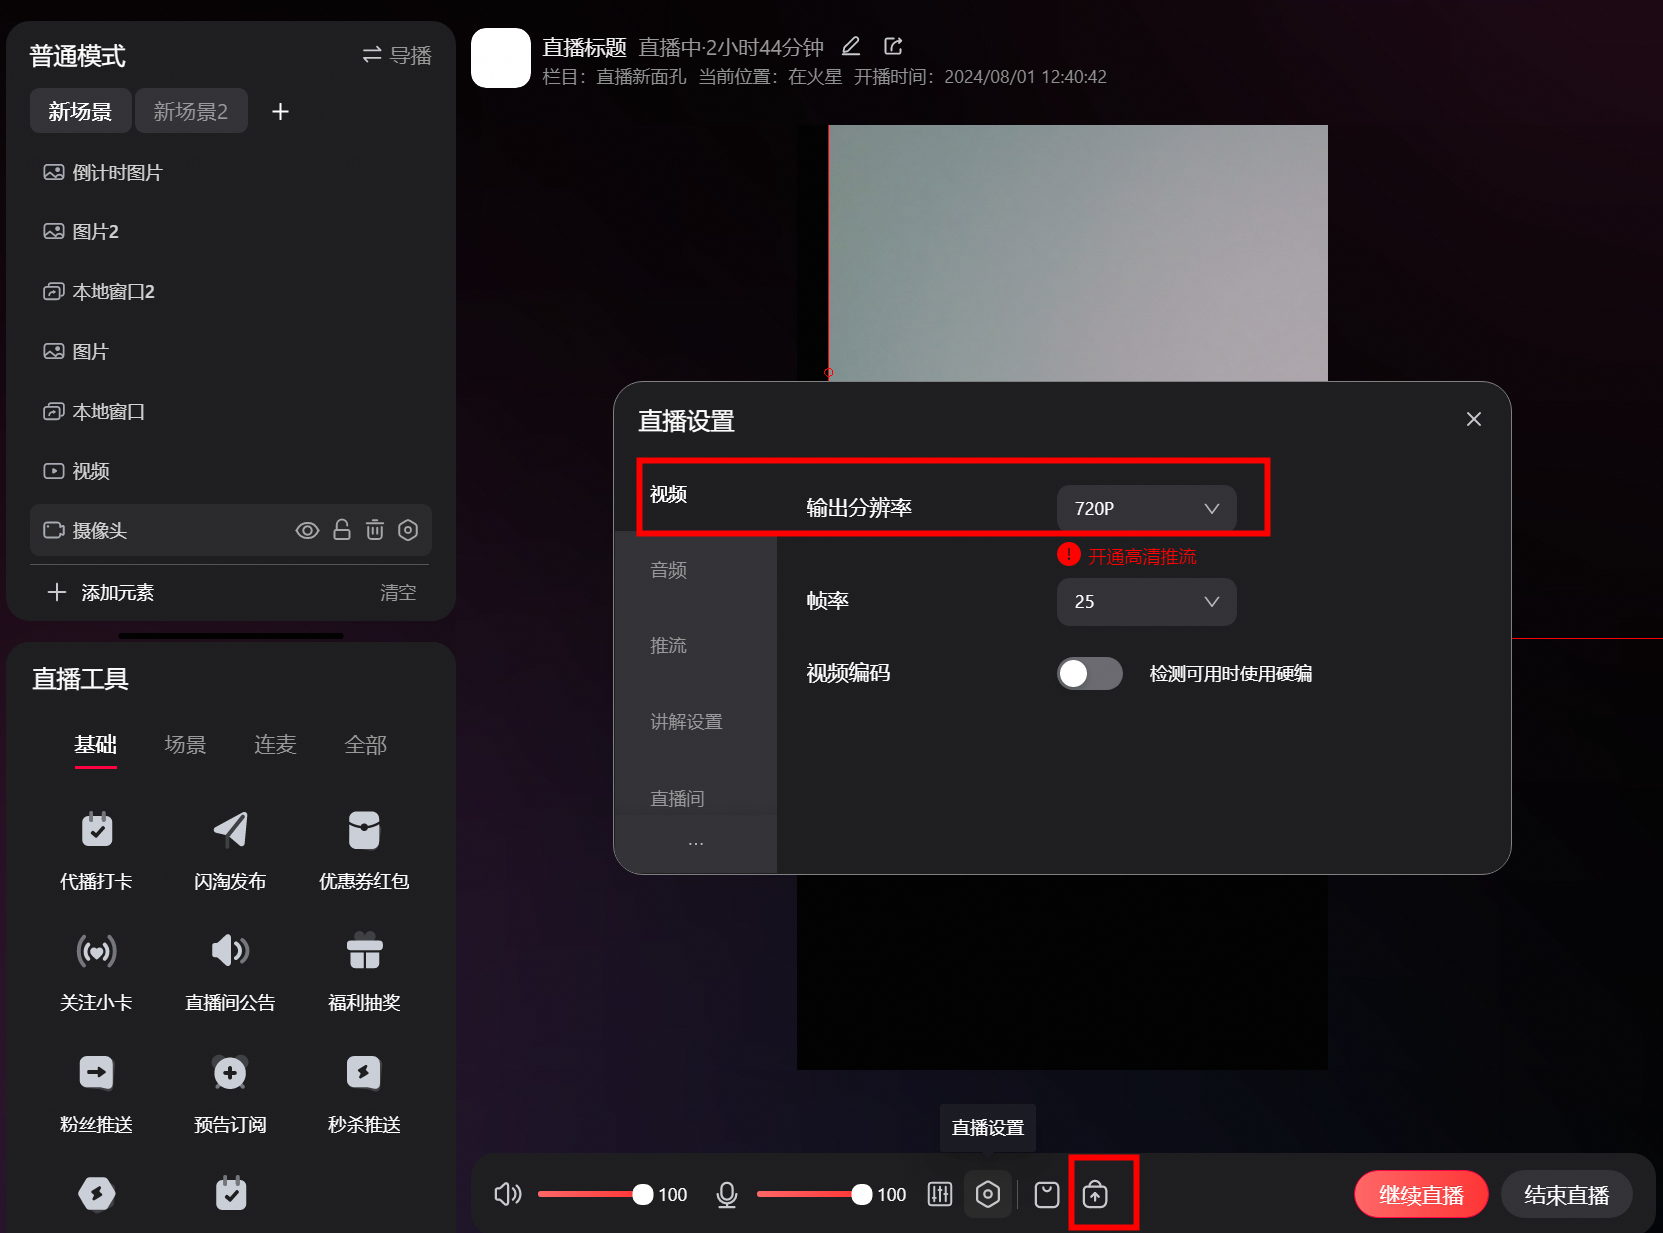The image size is (1663, 1233).
Task: Click the 开通高清推流 link
Action: coord(1142,556)
